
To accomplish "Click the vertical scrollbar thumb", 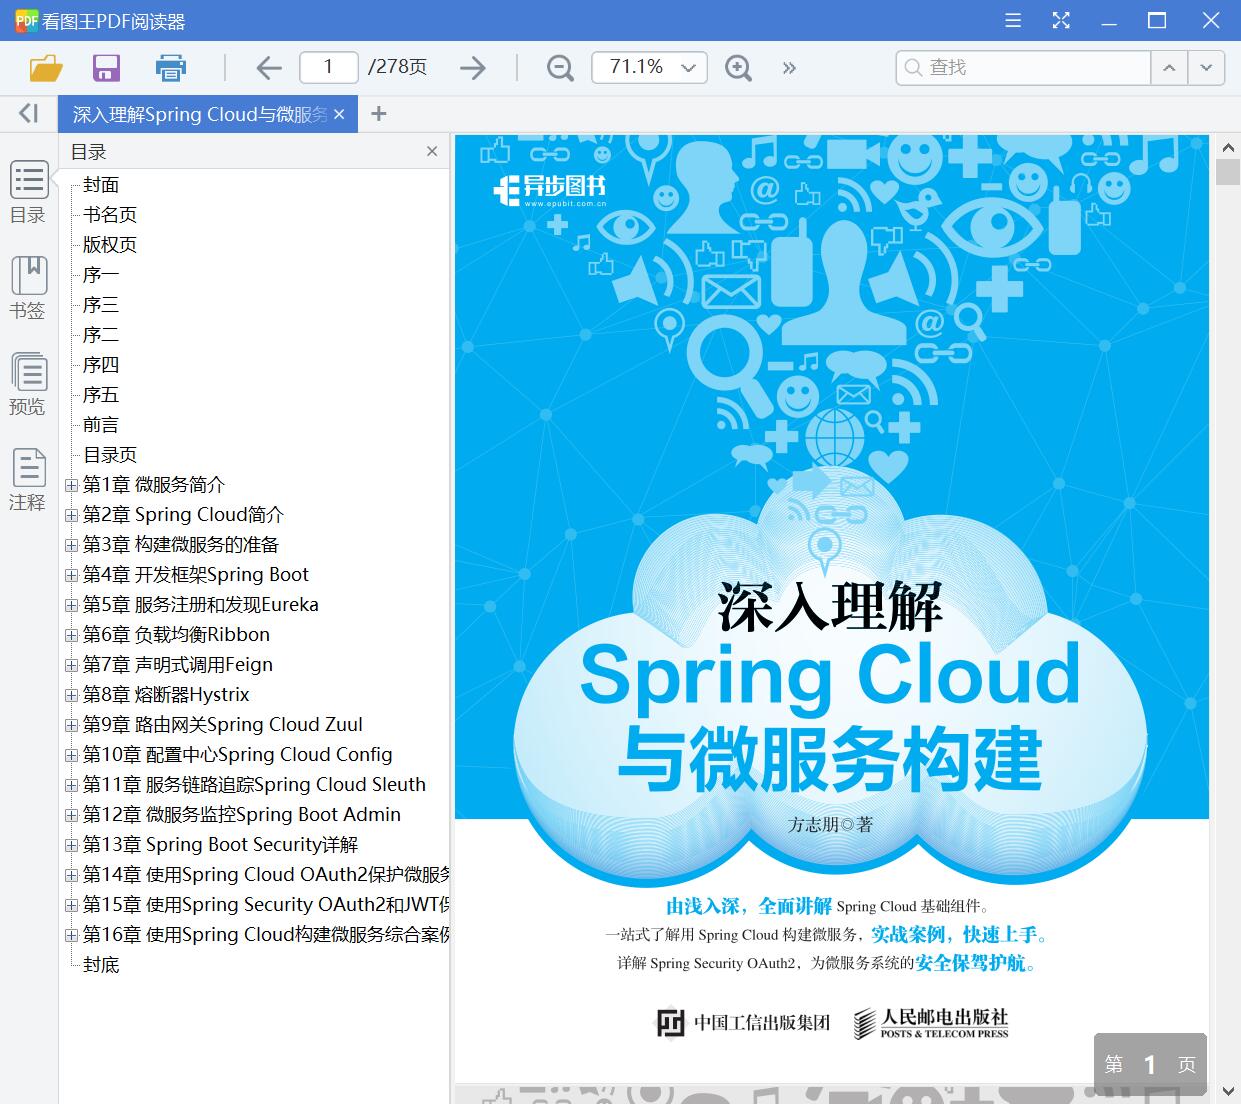I will (1228, 171).
